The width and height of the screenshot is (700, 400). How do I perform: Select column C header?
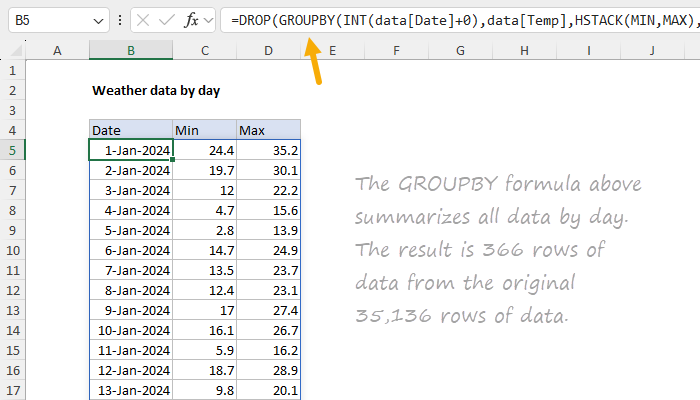(x=204, y=50)
